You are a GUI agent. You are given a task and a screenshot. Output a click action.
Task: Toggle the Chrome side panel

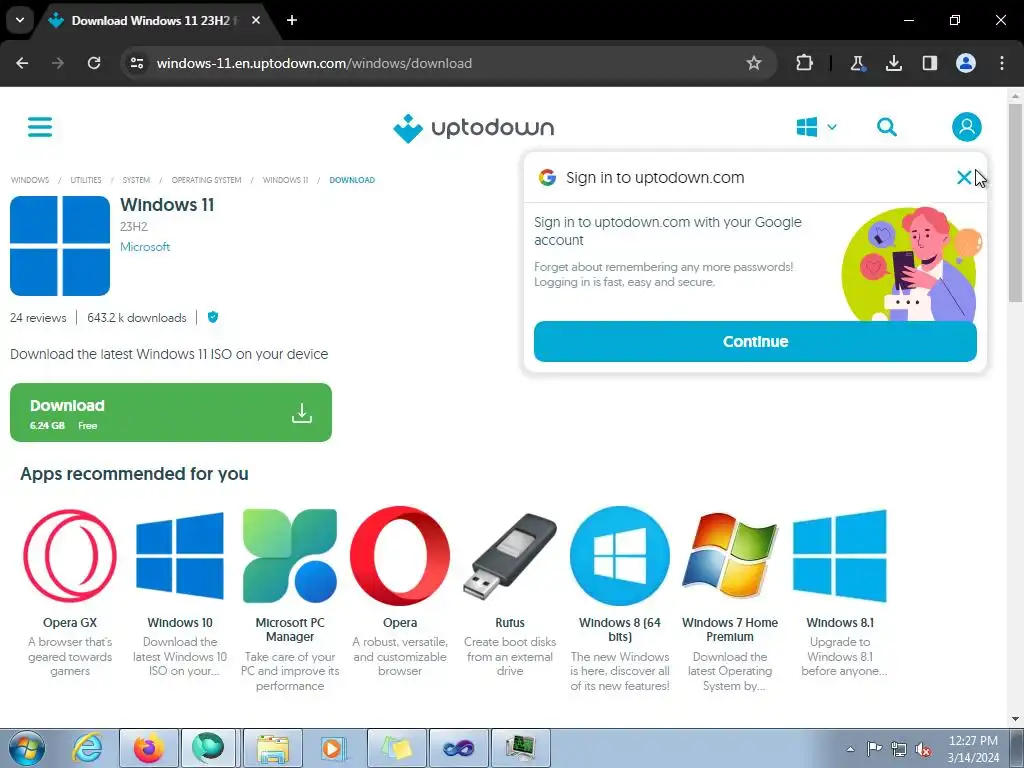930,63
